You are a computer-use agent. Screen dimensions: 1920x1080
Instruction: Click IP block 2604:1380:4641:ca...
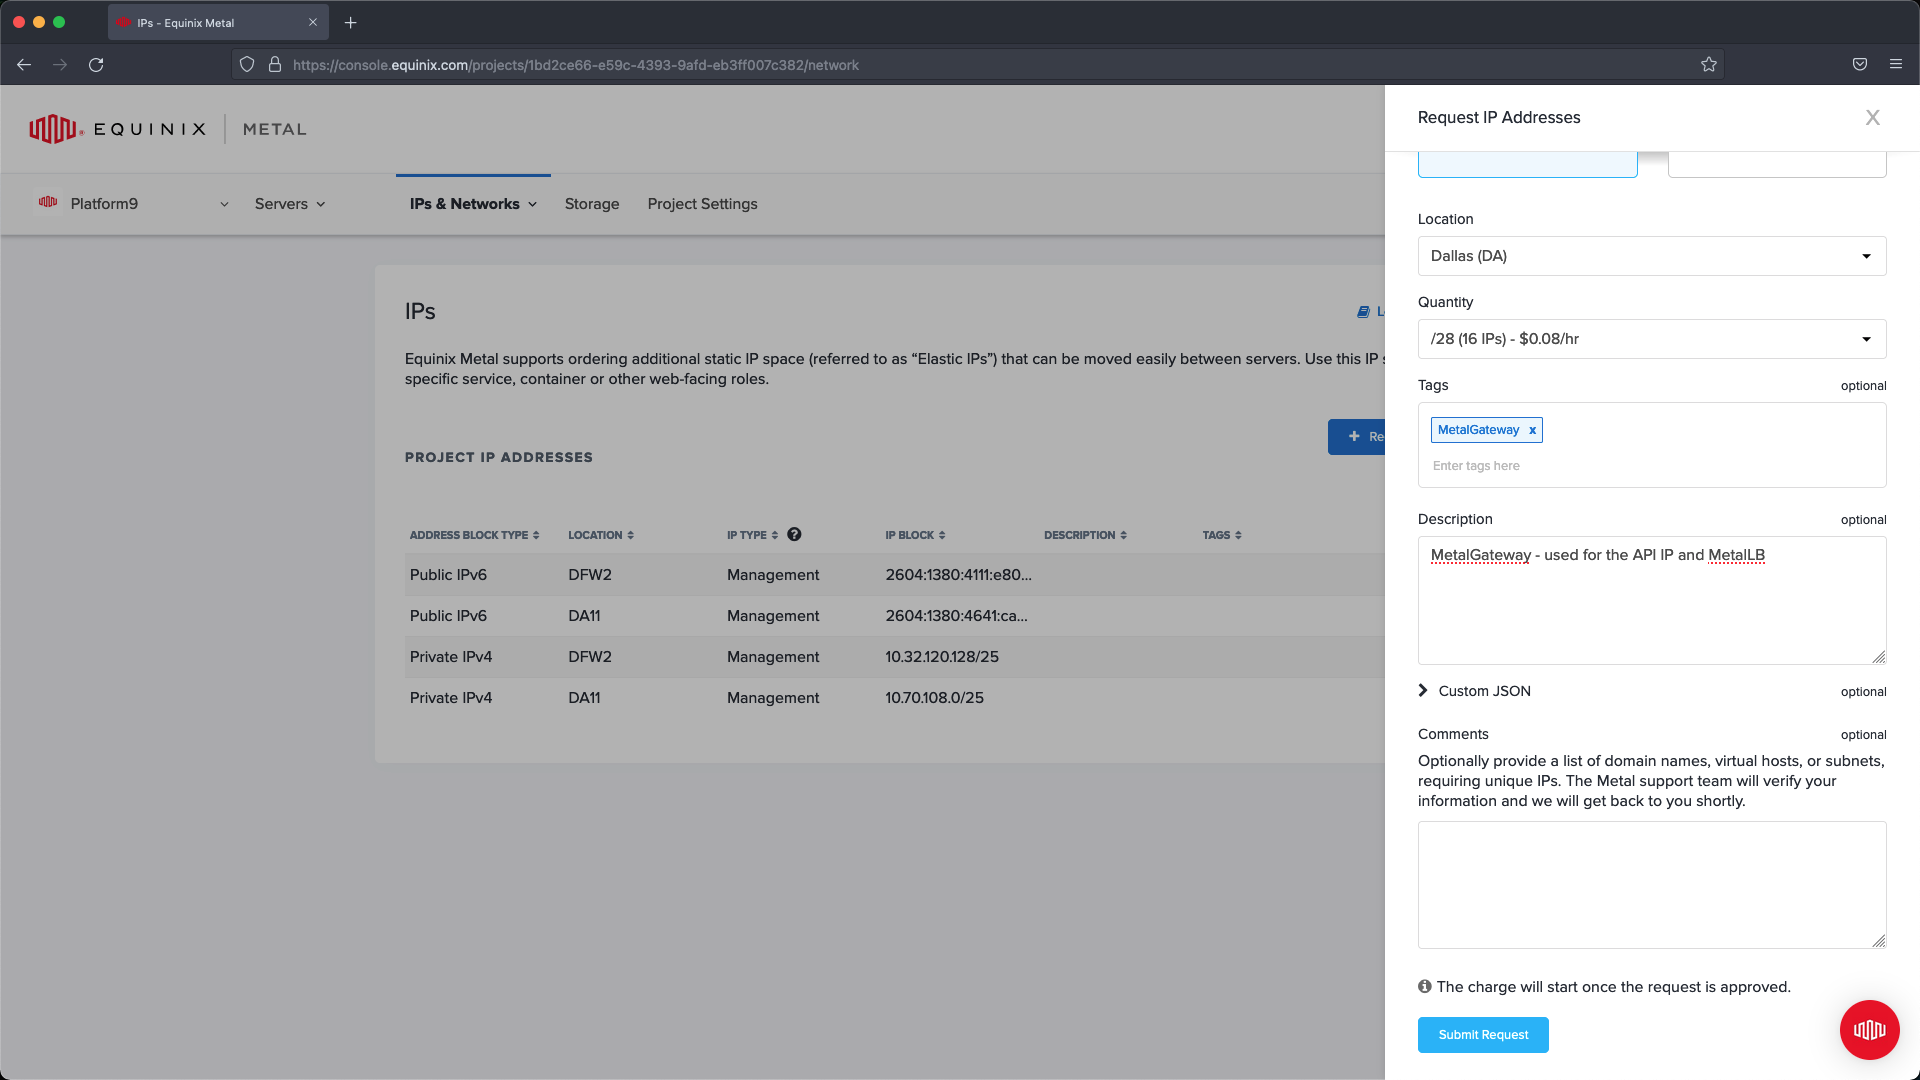(956, 616)
